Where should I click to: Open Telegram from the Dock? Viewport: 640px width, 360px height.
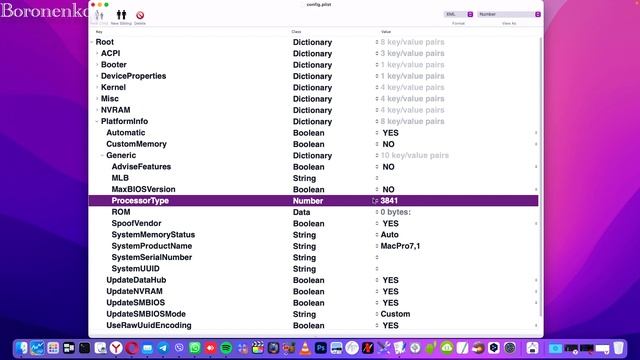point(163,348)
